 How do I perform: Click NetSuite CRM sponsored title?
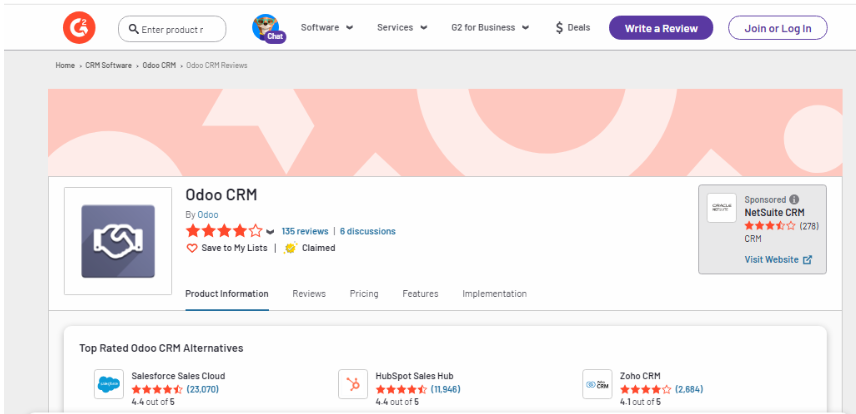[x=775, y=213]
